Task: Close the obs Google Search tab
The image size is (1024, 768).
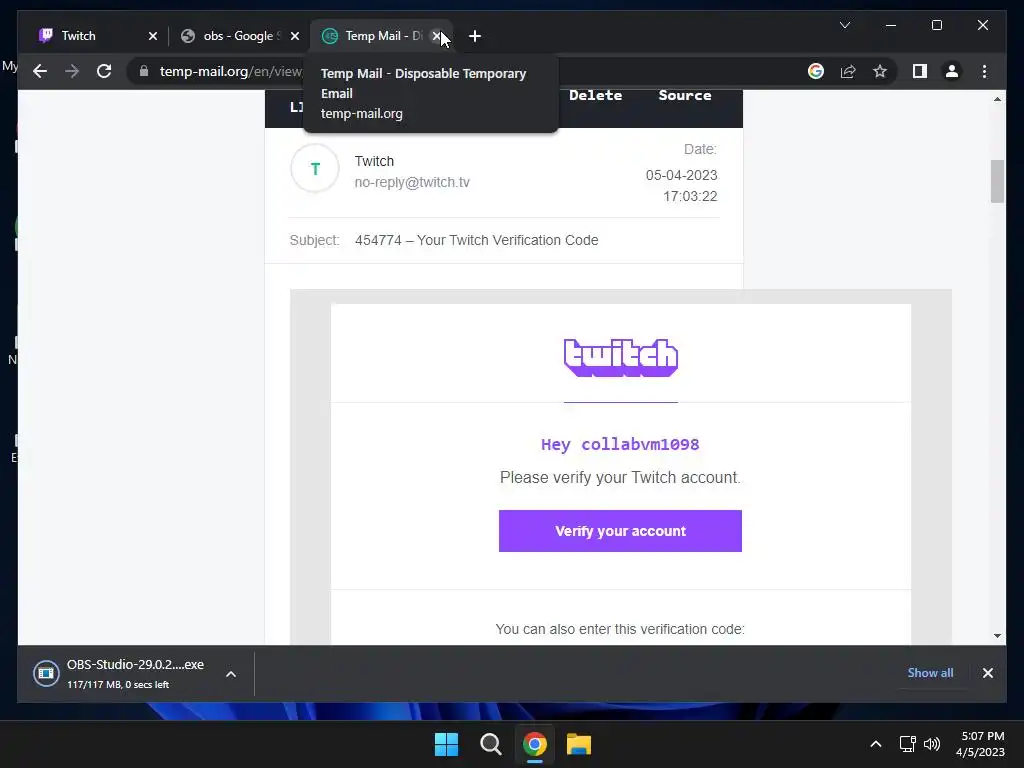Action: click(295, 36)
